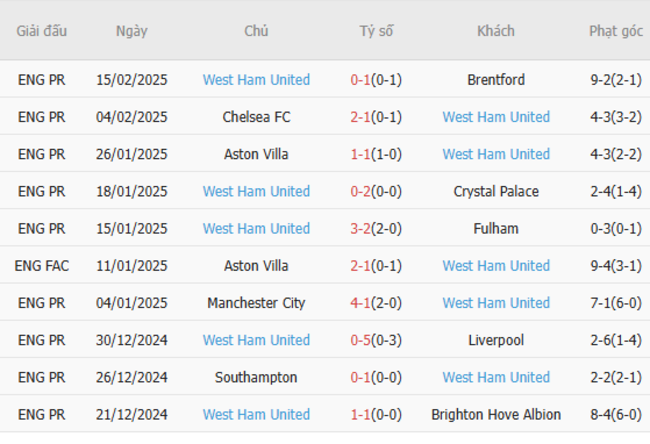Click the "Tỷ số" column header
650x444 pixels.
(x=376, y=31)
